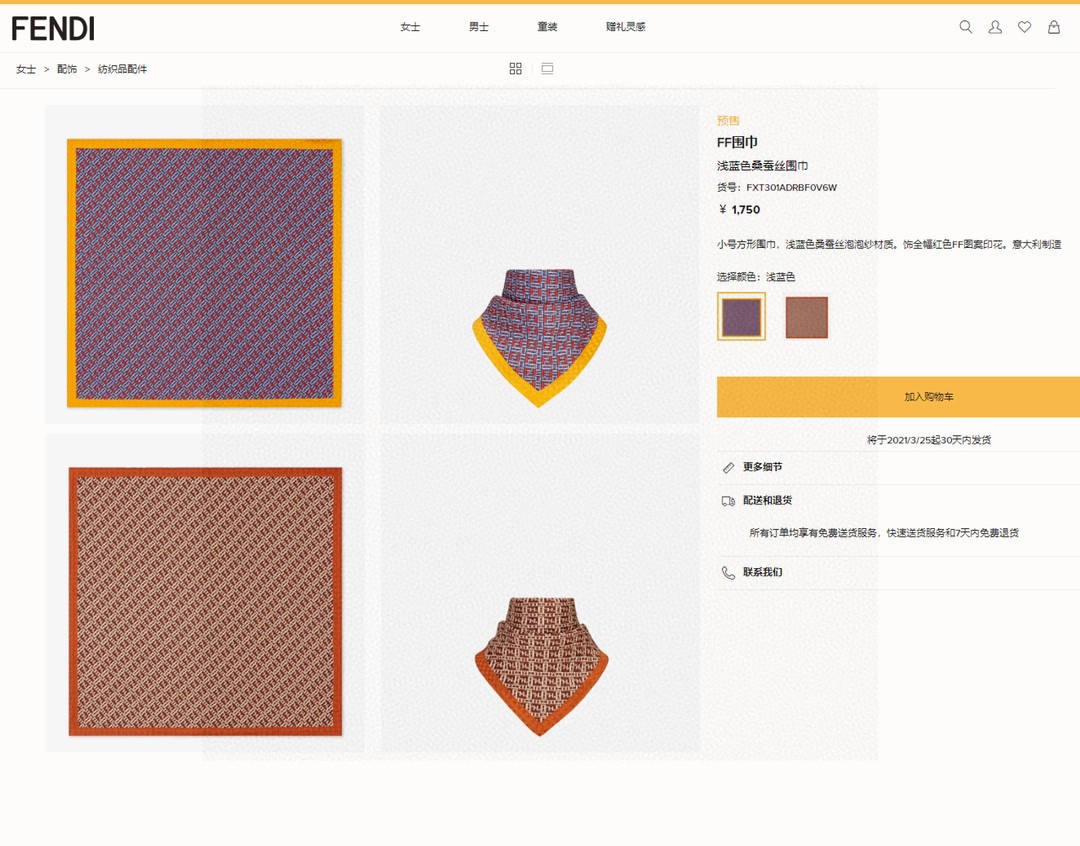Open the user account icon

[x=995, y=27]
